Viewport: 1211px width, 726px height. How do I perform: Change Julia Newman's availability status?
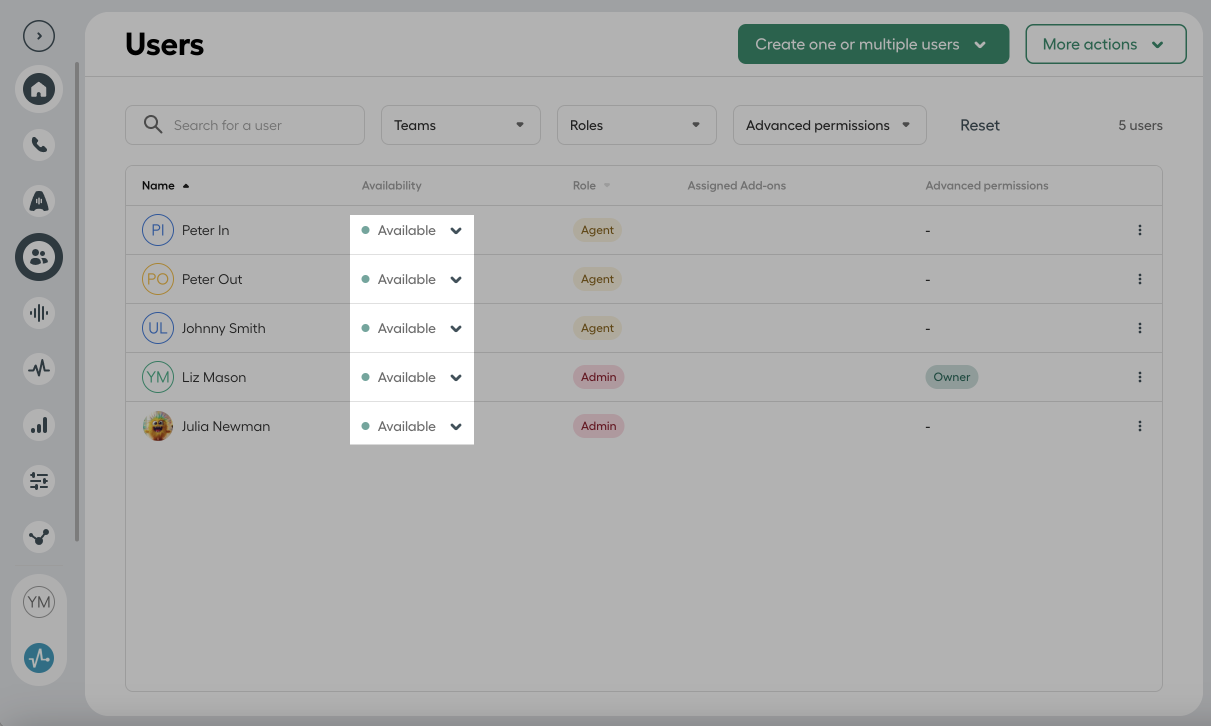point(412,426)
